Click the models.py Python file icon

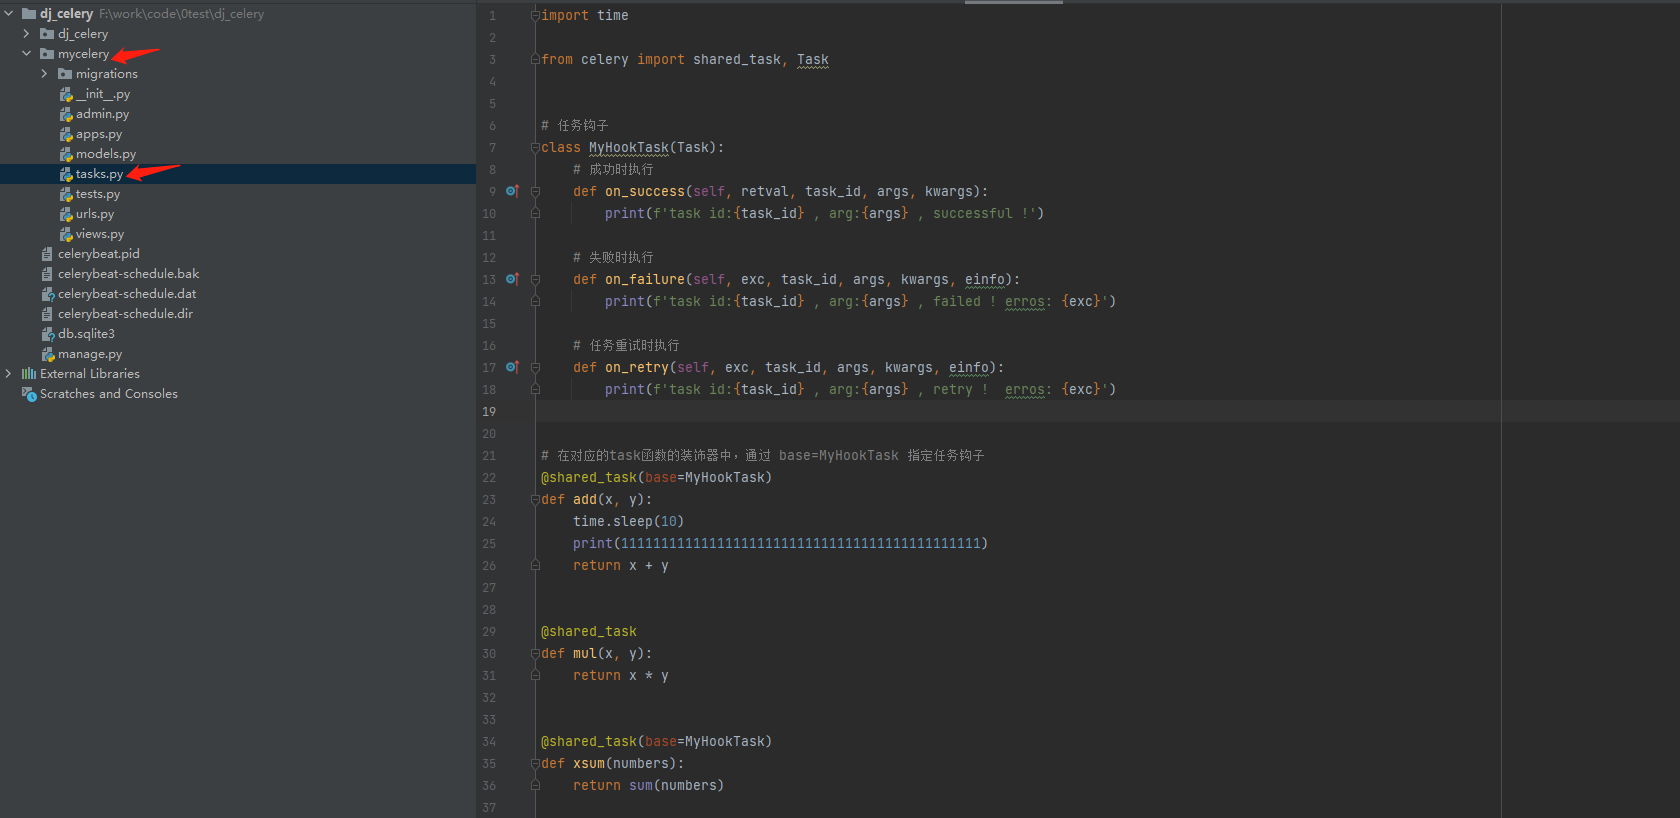pyautogui.click(x=66, y=154)
